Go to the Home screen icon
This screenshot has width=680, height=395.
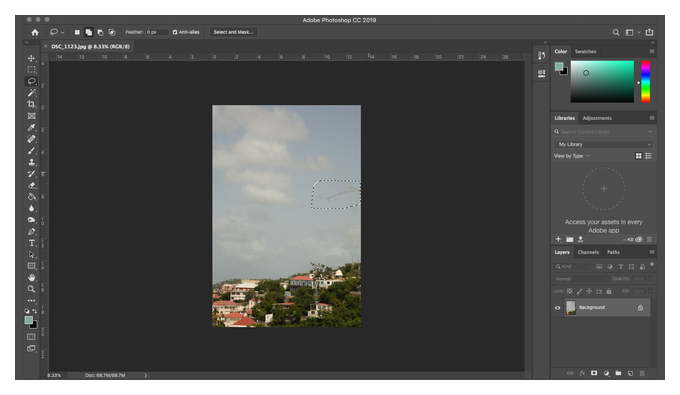click(x=35, y=32)
